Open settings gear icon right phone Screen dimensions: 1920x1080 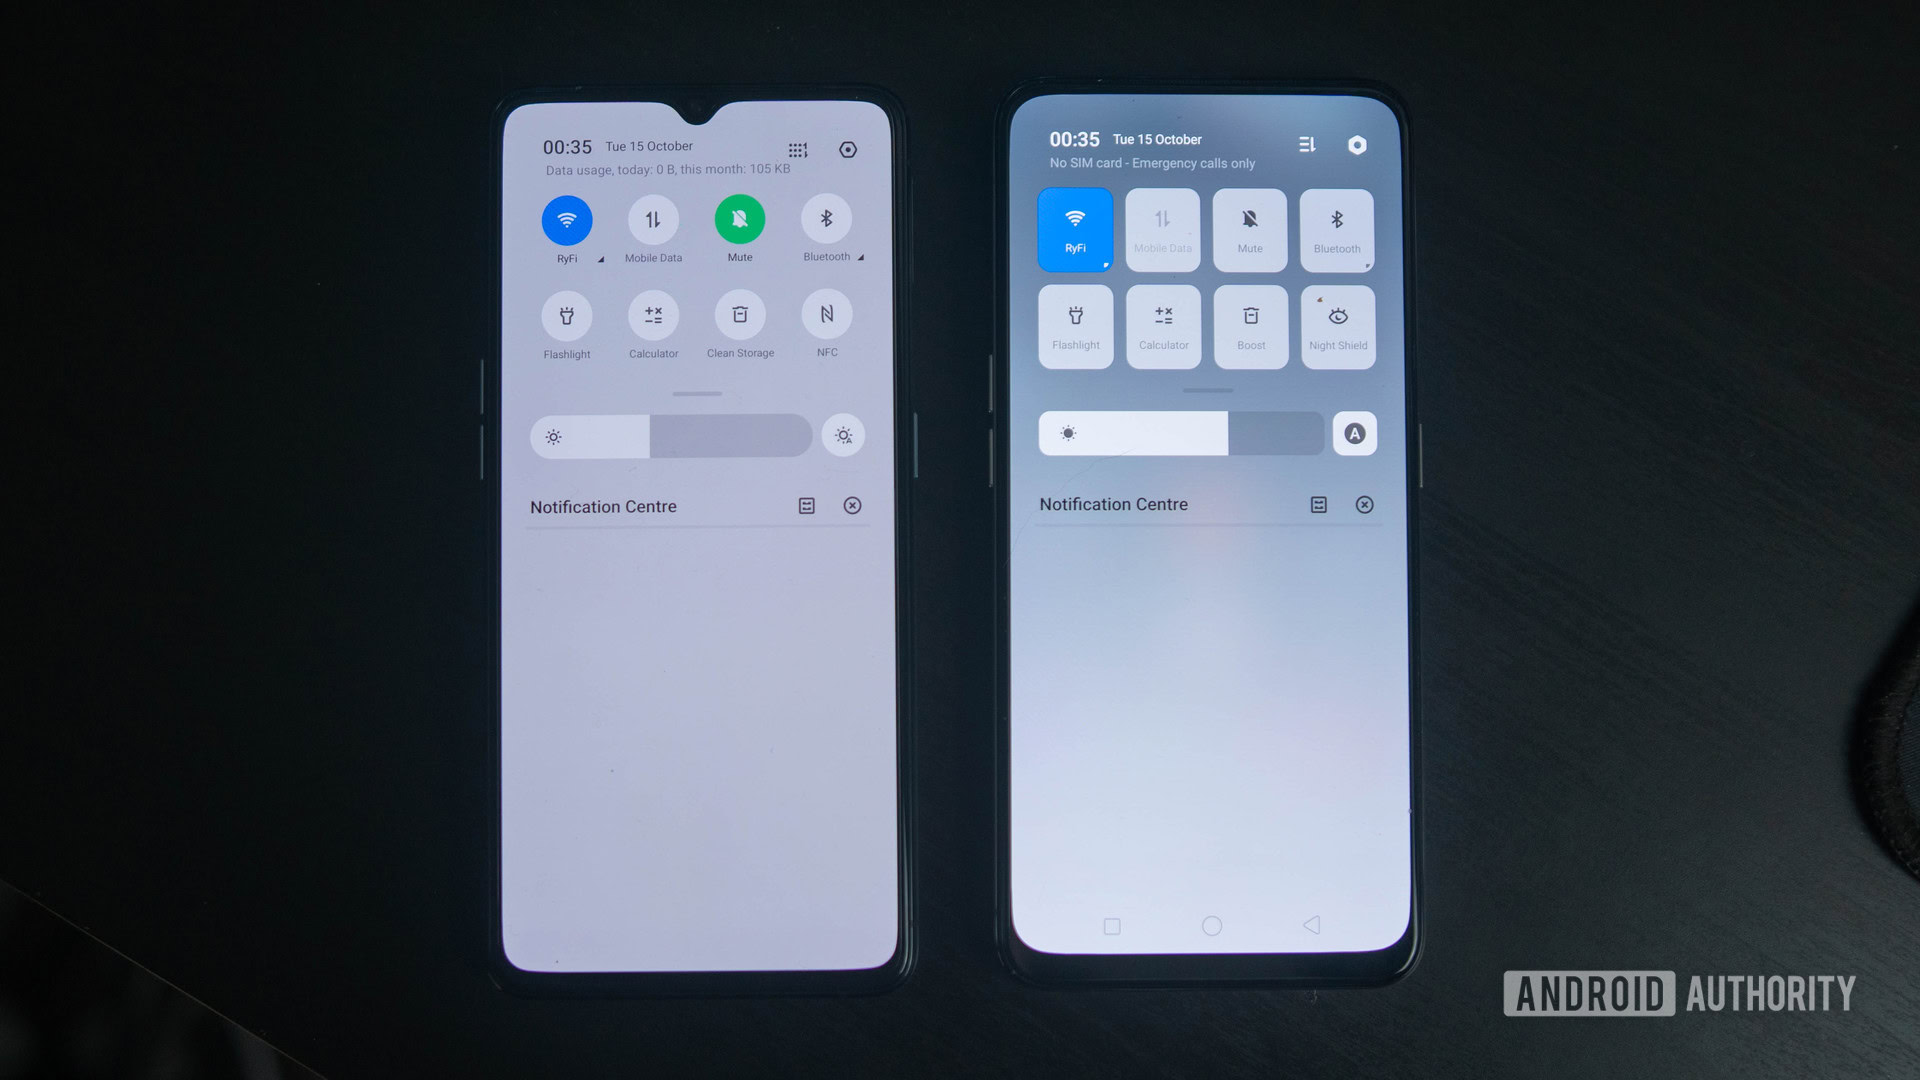pyautogui.click(x=1357, y=144)
